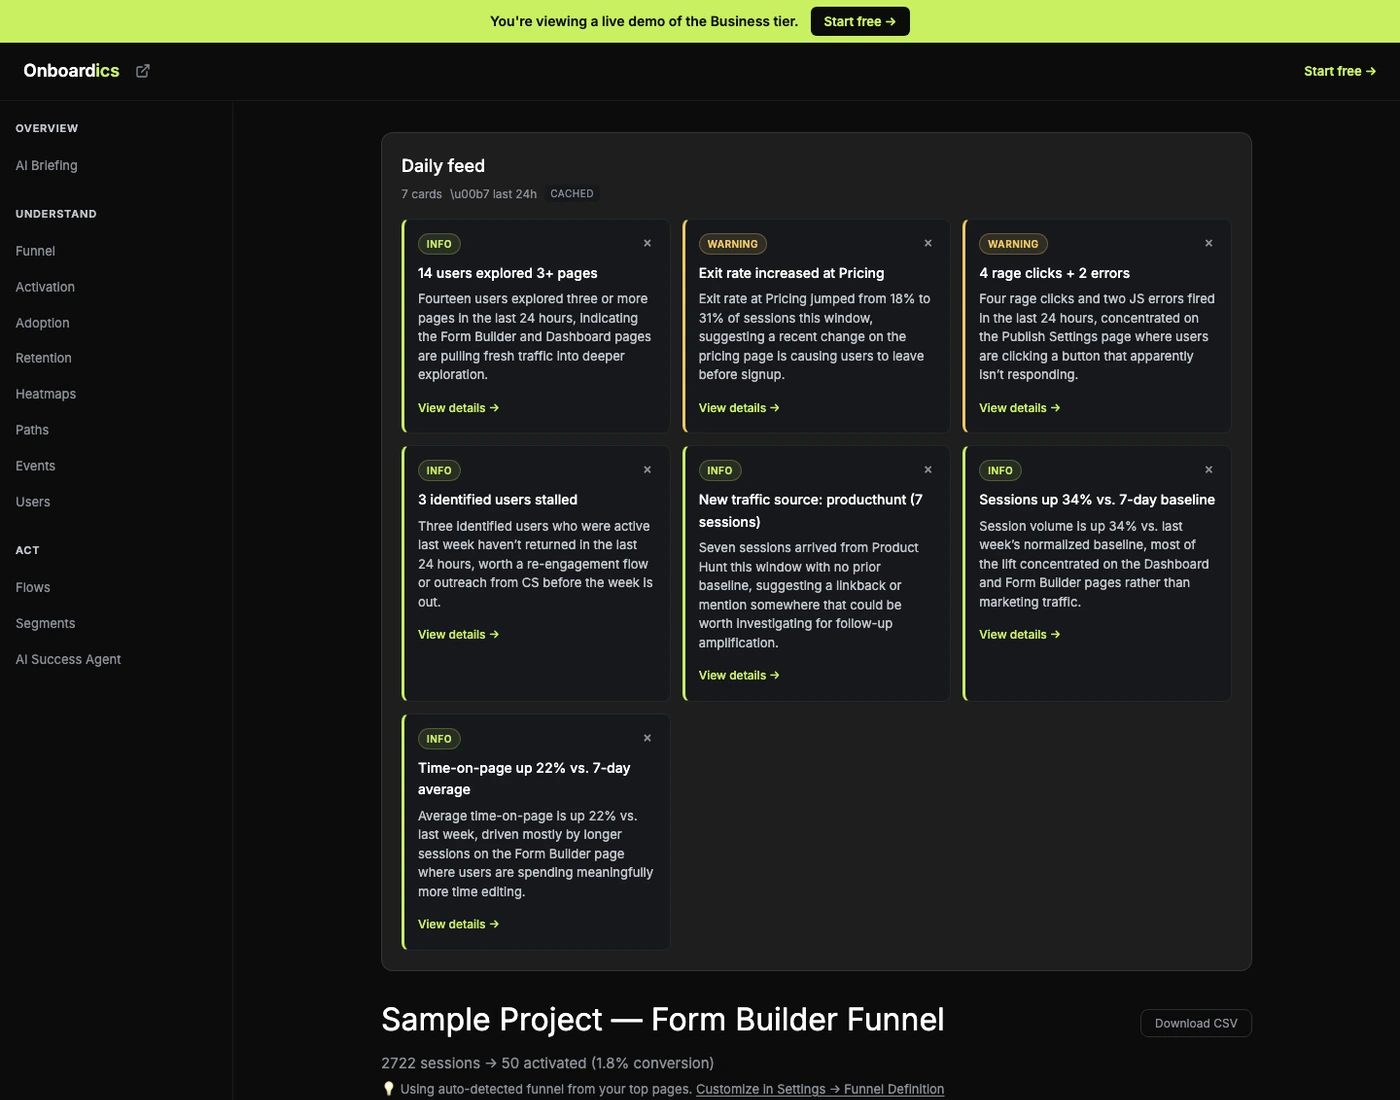Click the CACHED badge near Daily feed

pos(571,193)
